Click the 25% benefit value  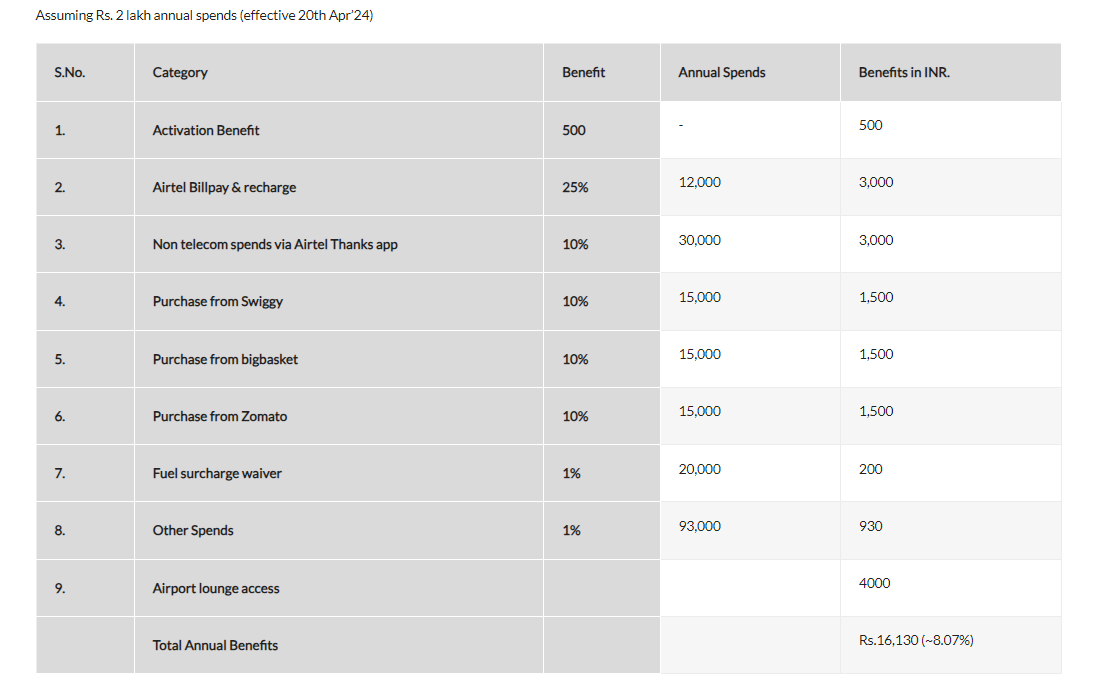click(x=575, y=187)
